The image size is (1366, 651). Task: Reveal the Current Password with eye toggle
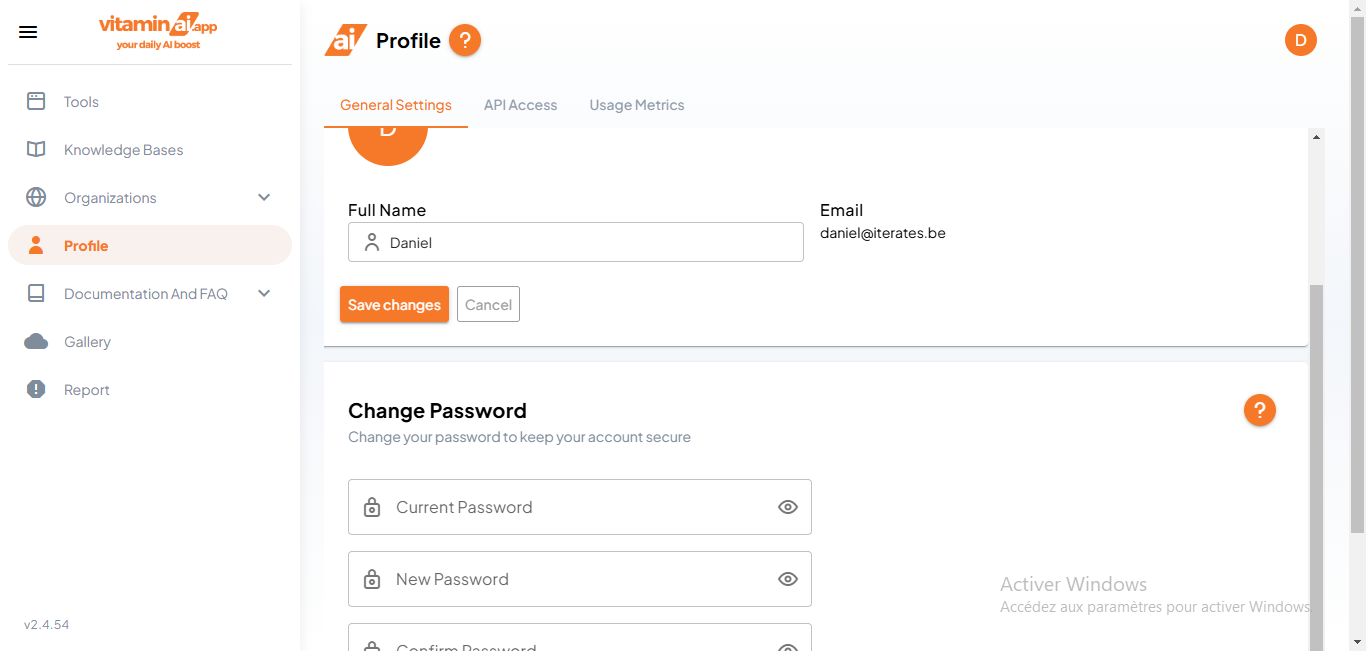click(787, 507)
